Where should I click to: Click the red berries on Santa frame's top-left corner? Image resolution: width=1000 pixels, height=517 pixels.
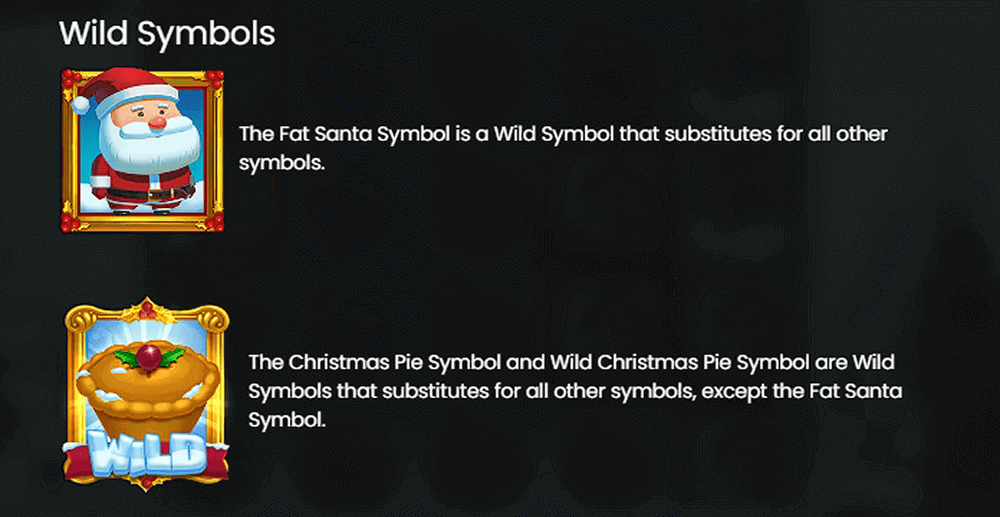(72, 78)
